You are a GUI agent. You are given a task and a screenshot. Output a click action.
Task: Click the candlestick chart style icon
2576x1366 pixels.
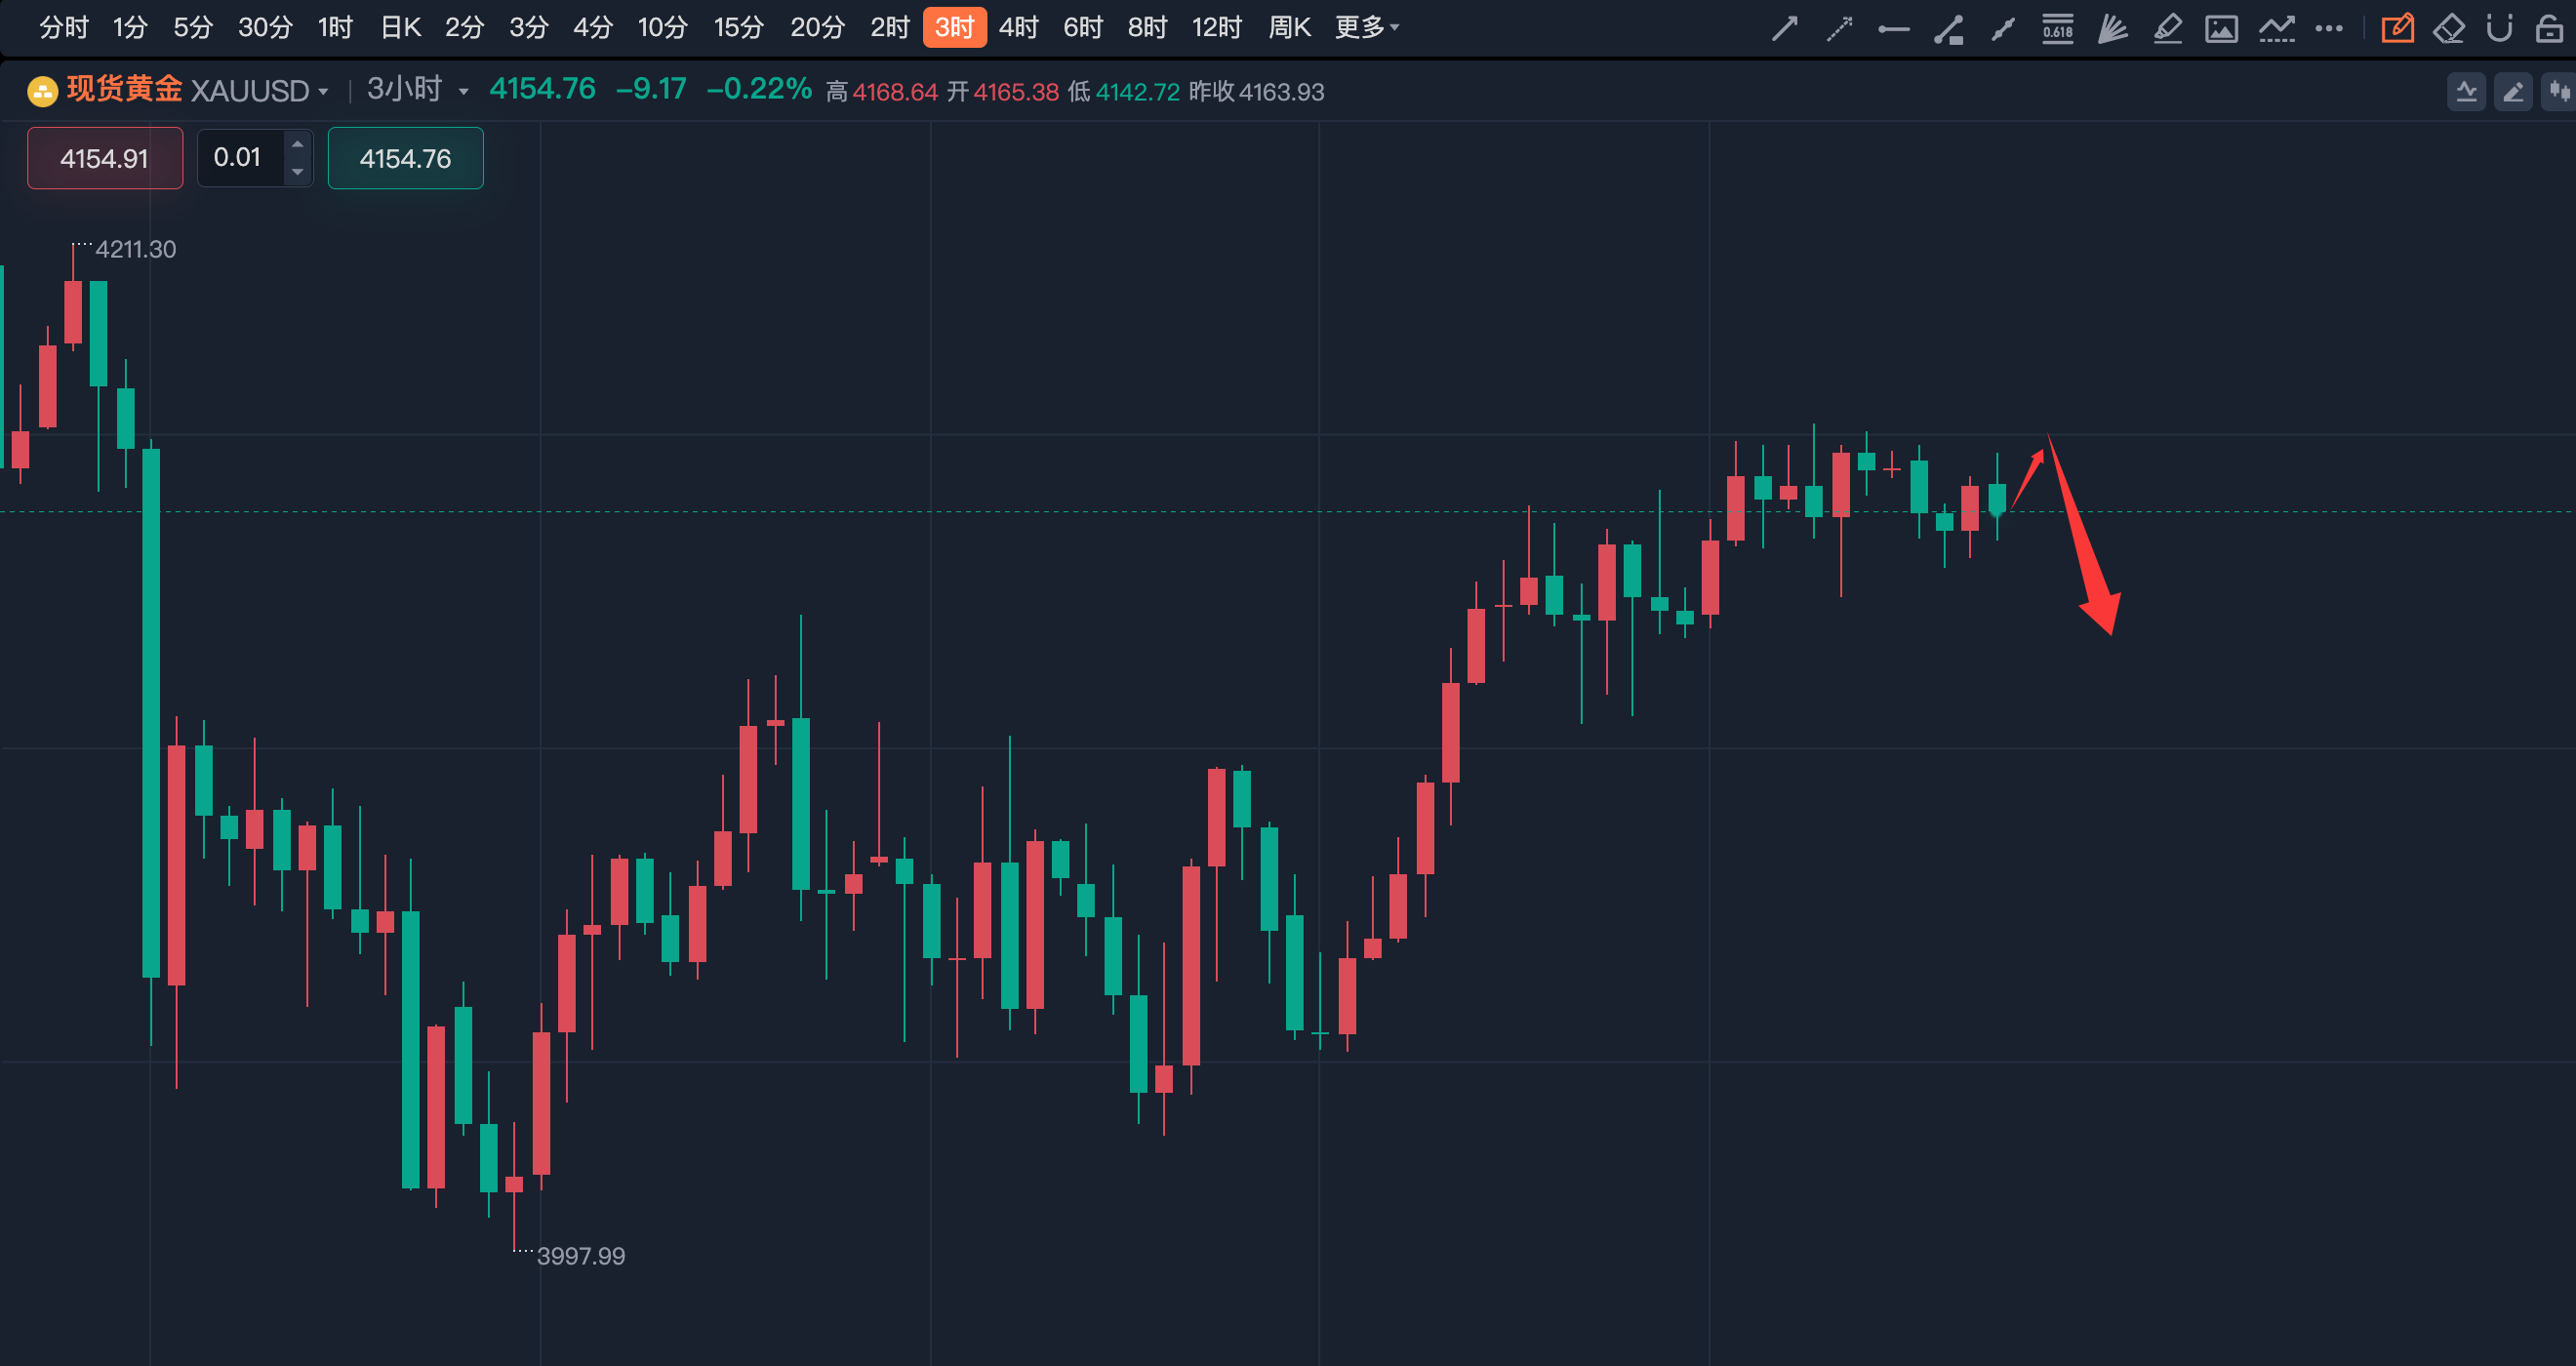(2559, 92)
